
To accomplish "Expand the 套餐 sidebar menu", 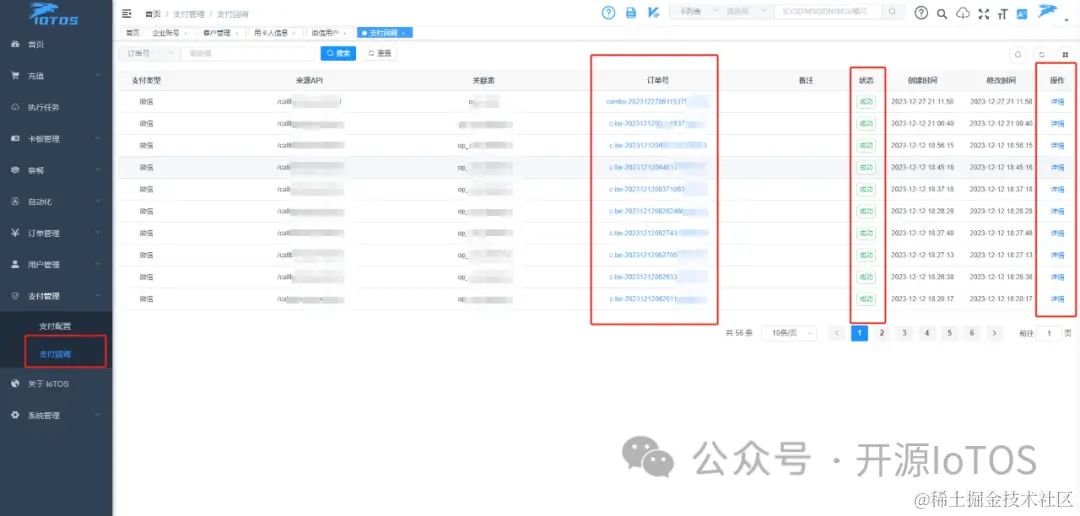I will [56, 170].
